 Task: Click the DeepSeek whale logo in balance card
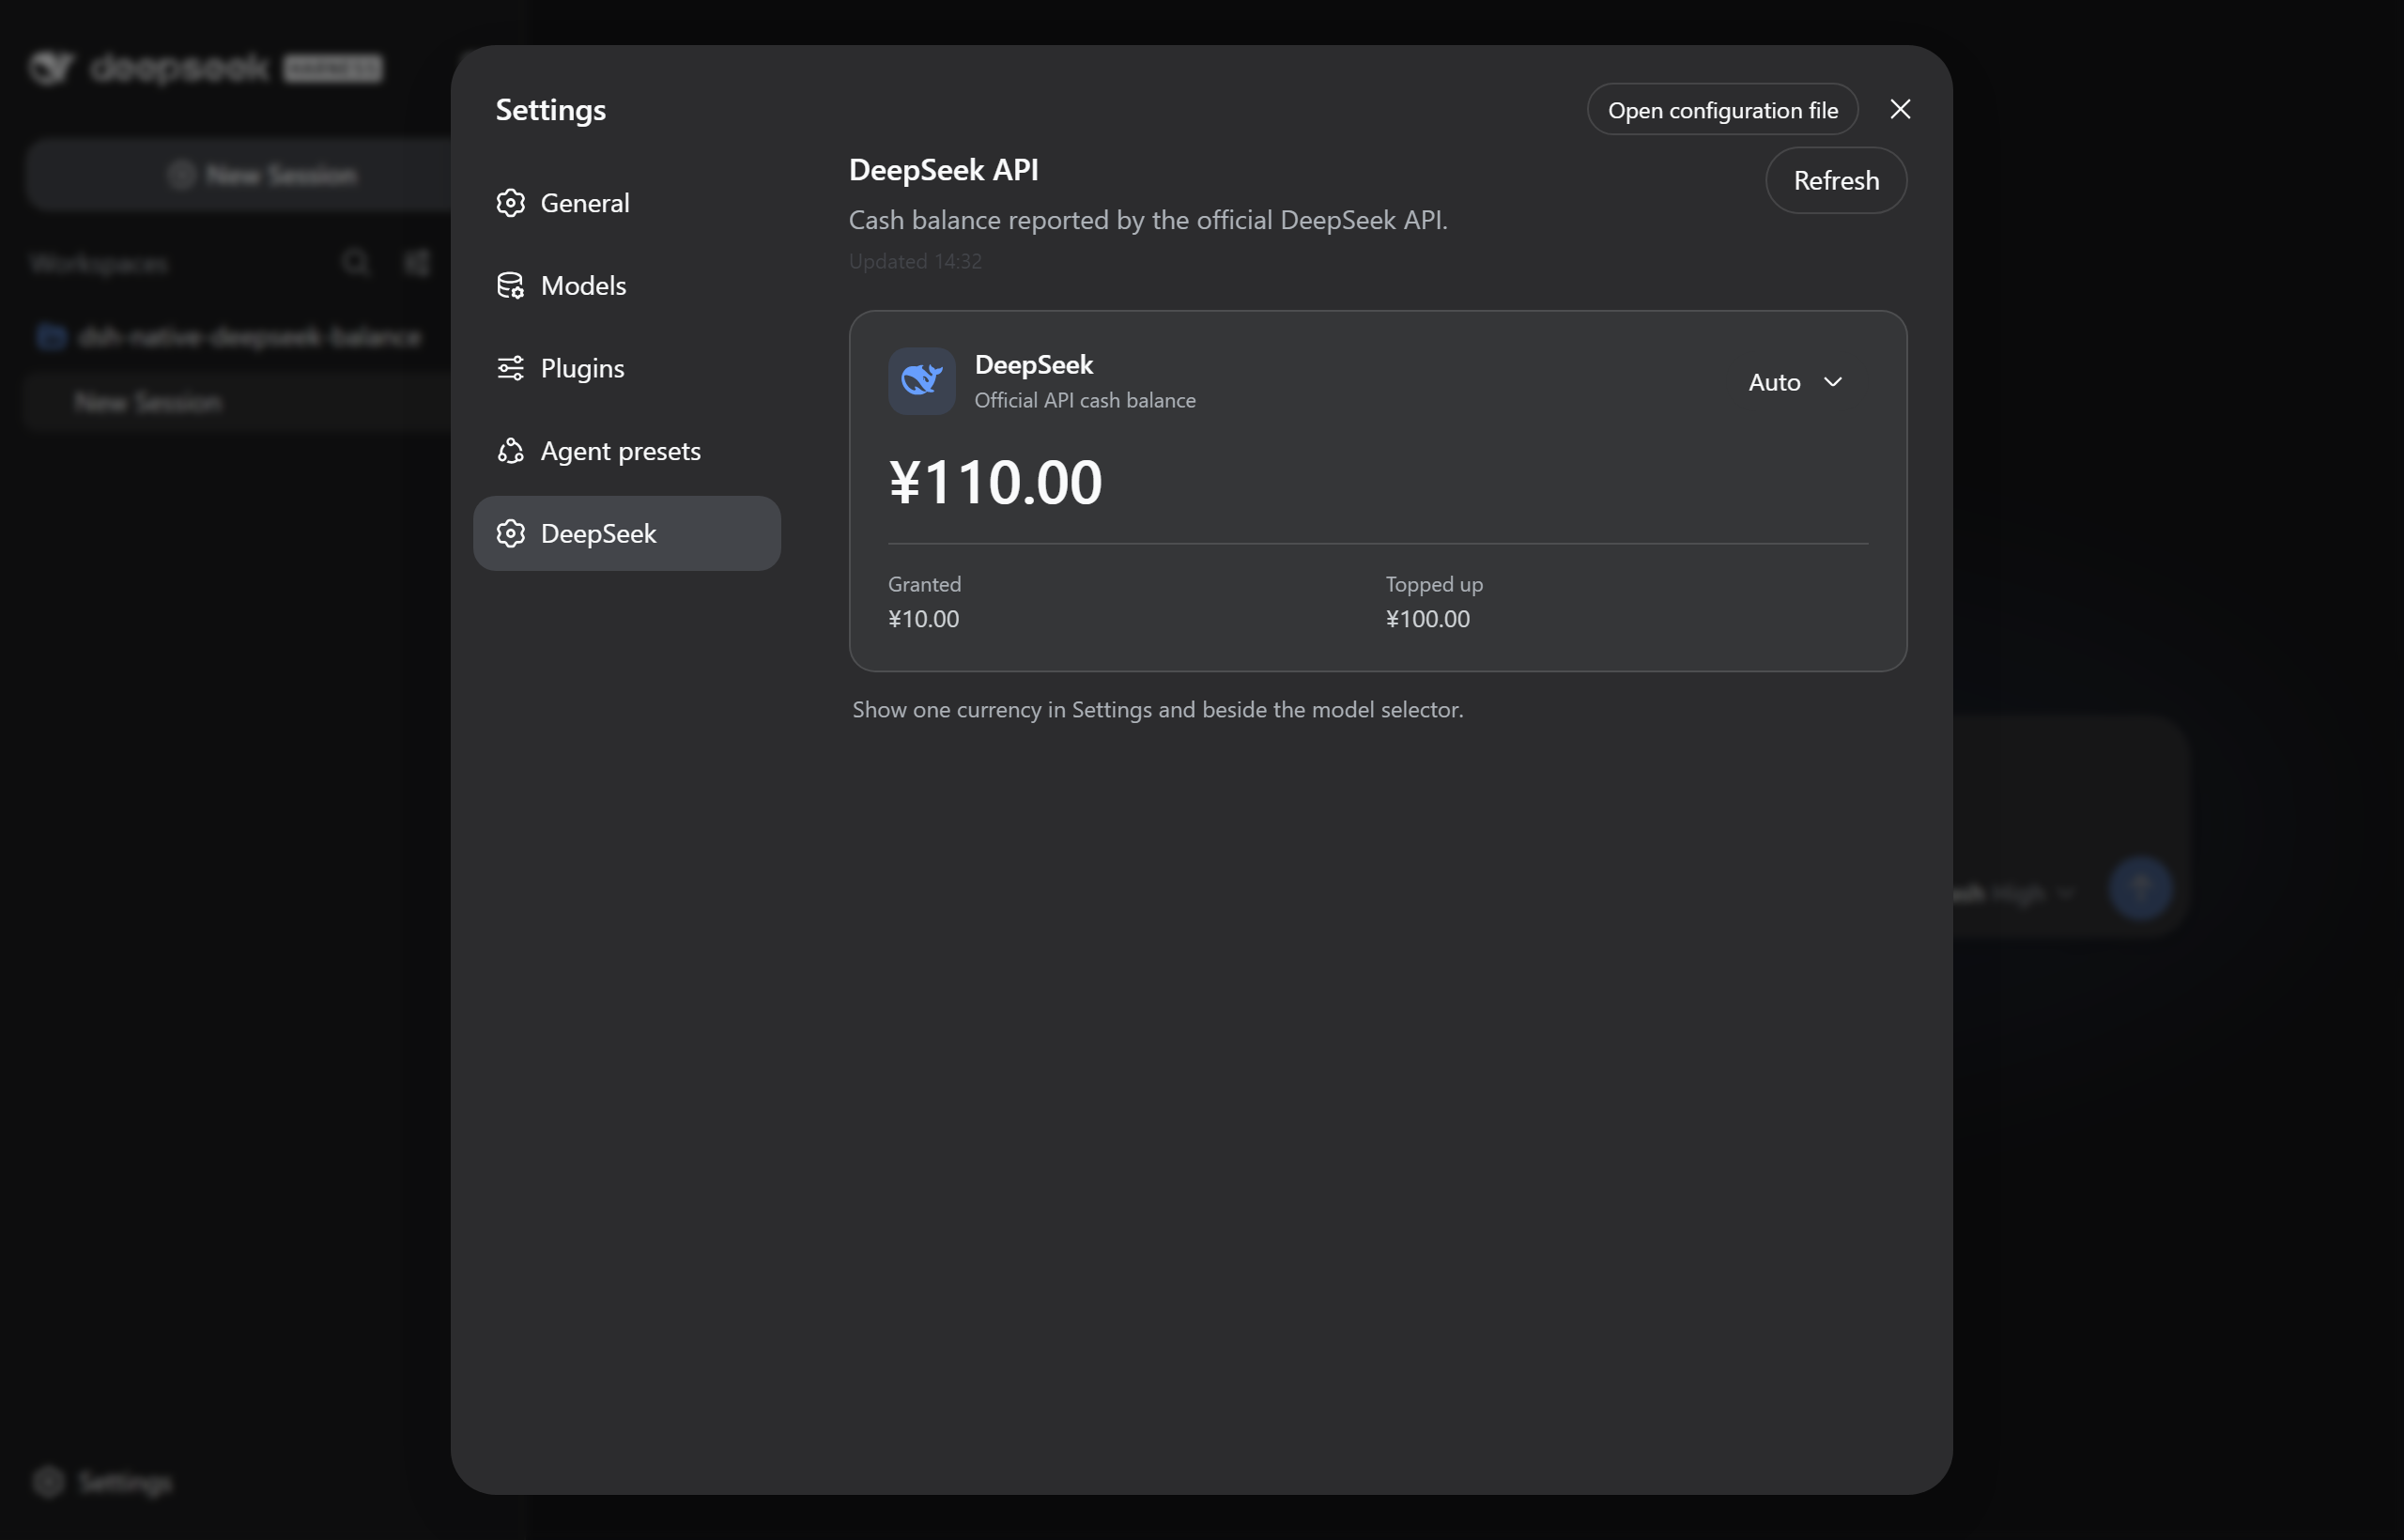pos(921,381)
